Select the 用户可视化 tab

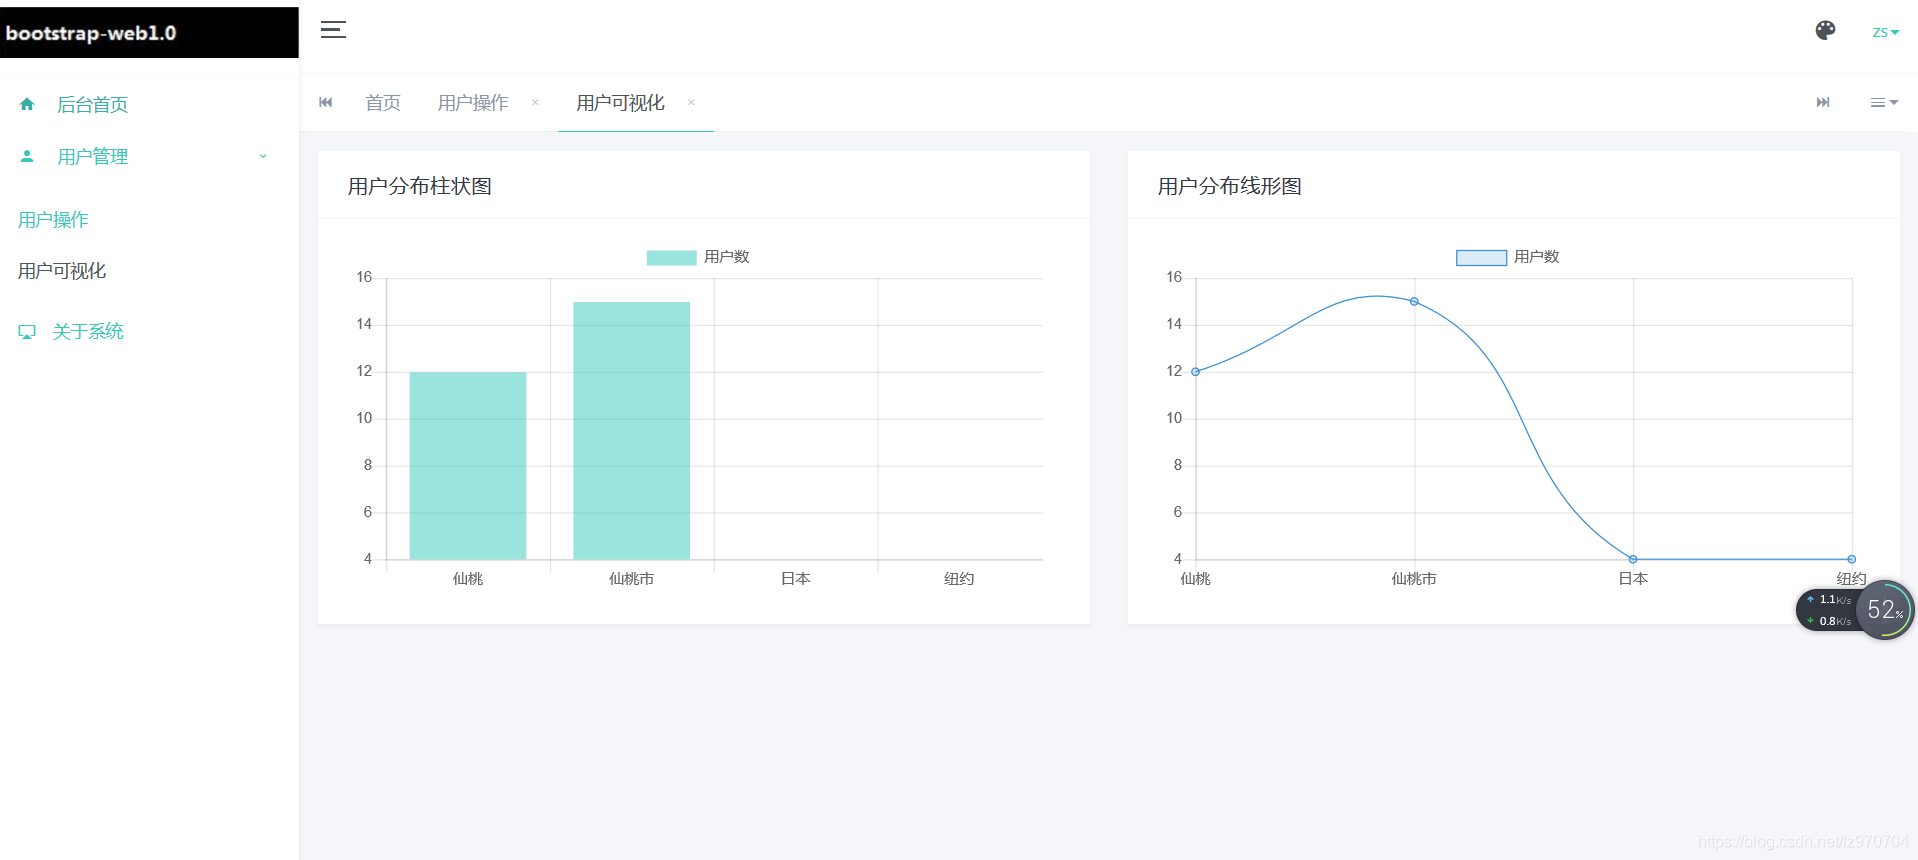click(x=620, y=103)
